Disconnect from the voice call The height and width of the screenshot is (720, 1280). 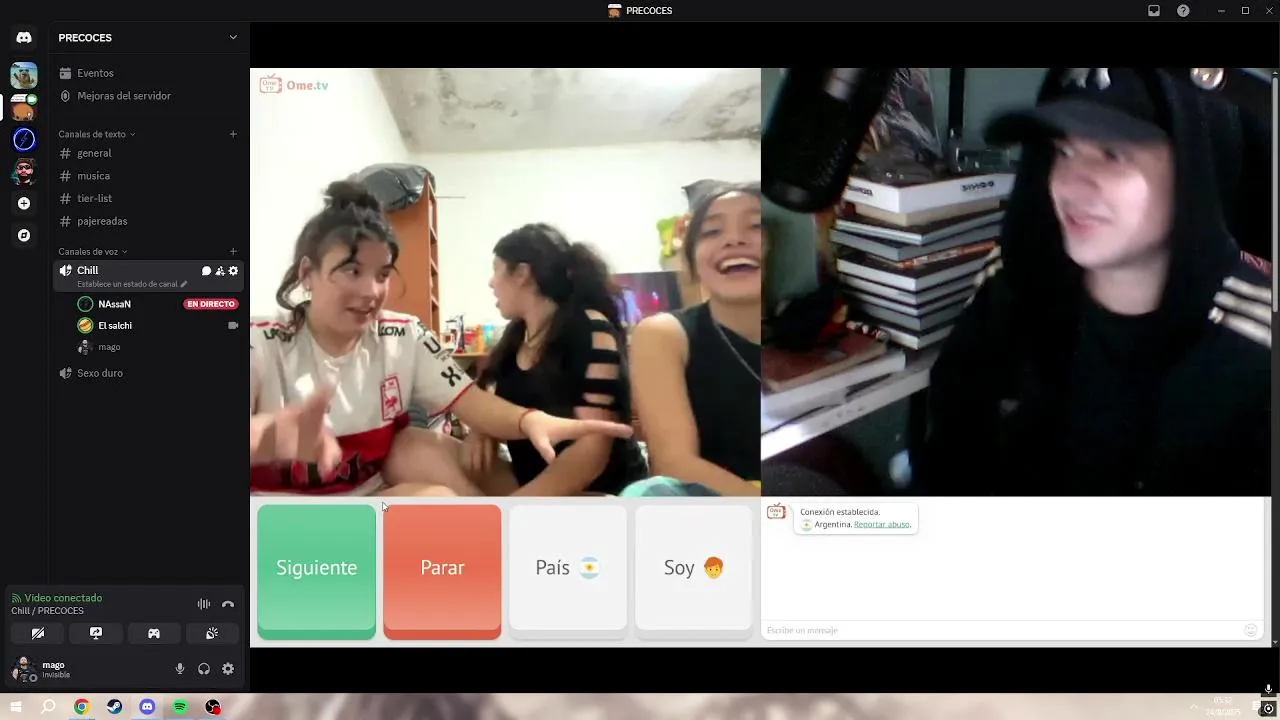[x=228, y=604]
